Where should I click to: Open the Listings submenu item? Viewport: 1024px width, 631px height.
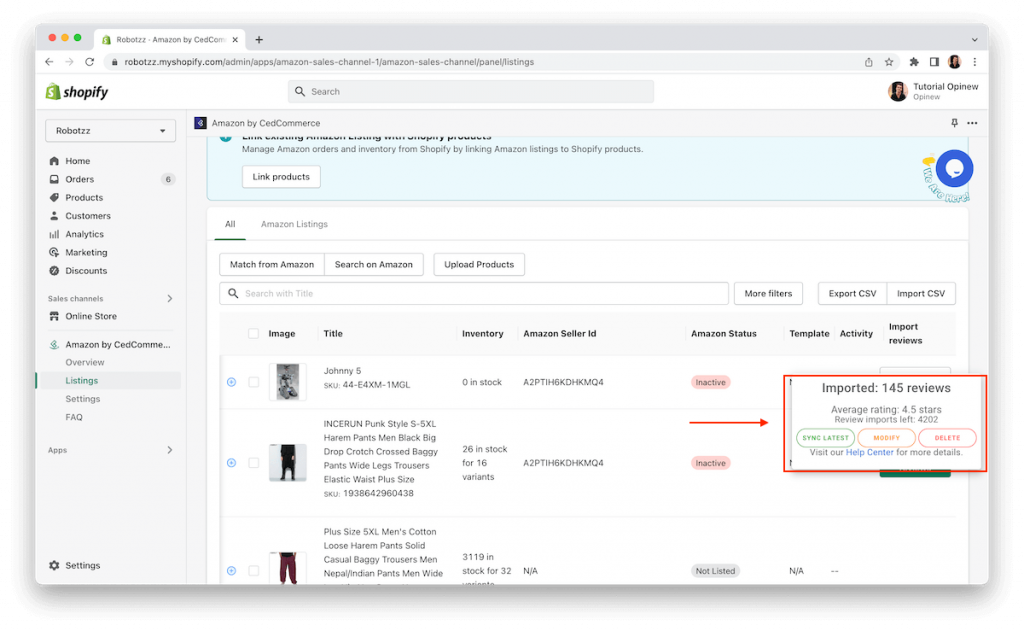(82, 381)
